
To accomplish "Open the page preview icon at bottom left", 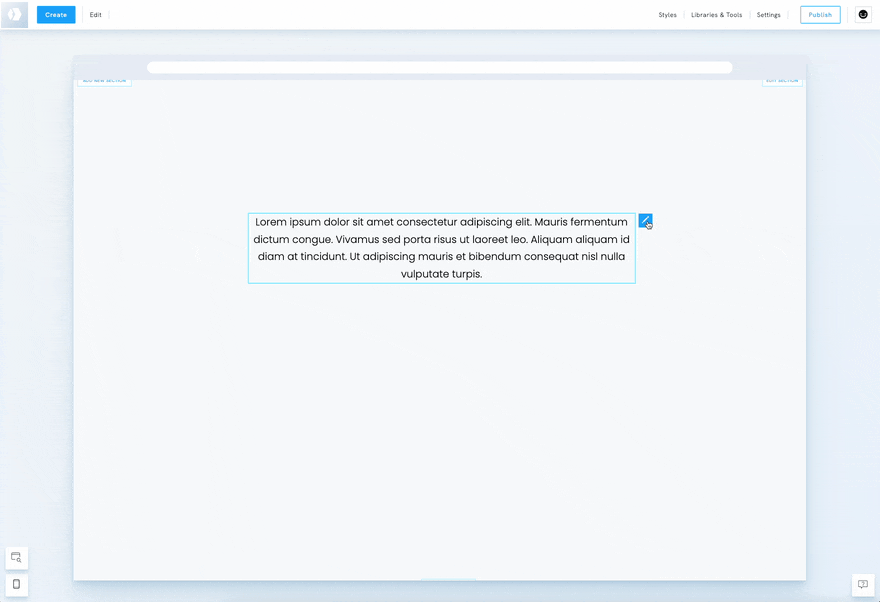I will [x=16, y=558].
